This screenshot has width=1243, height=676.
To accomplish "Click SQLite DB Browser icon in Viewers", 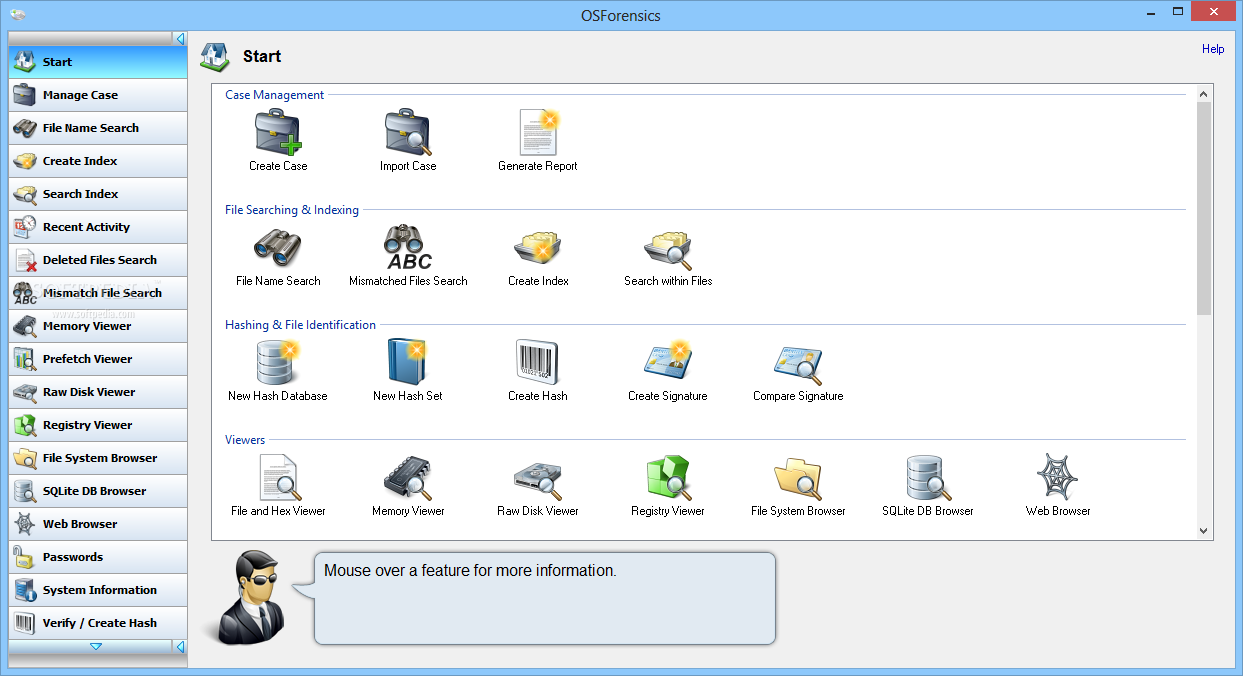I will coord(930,477).
